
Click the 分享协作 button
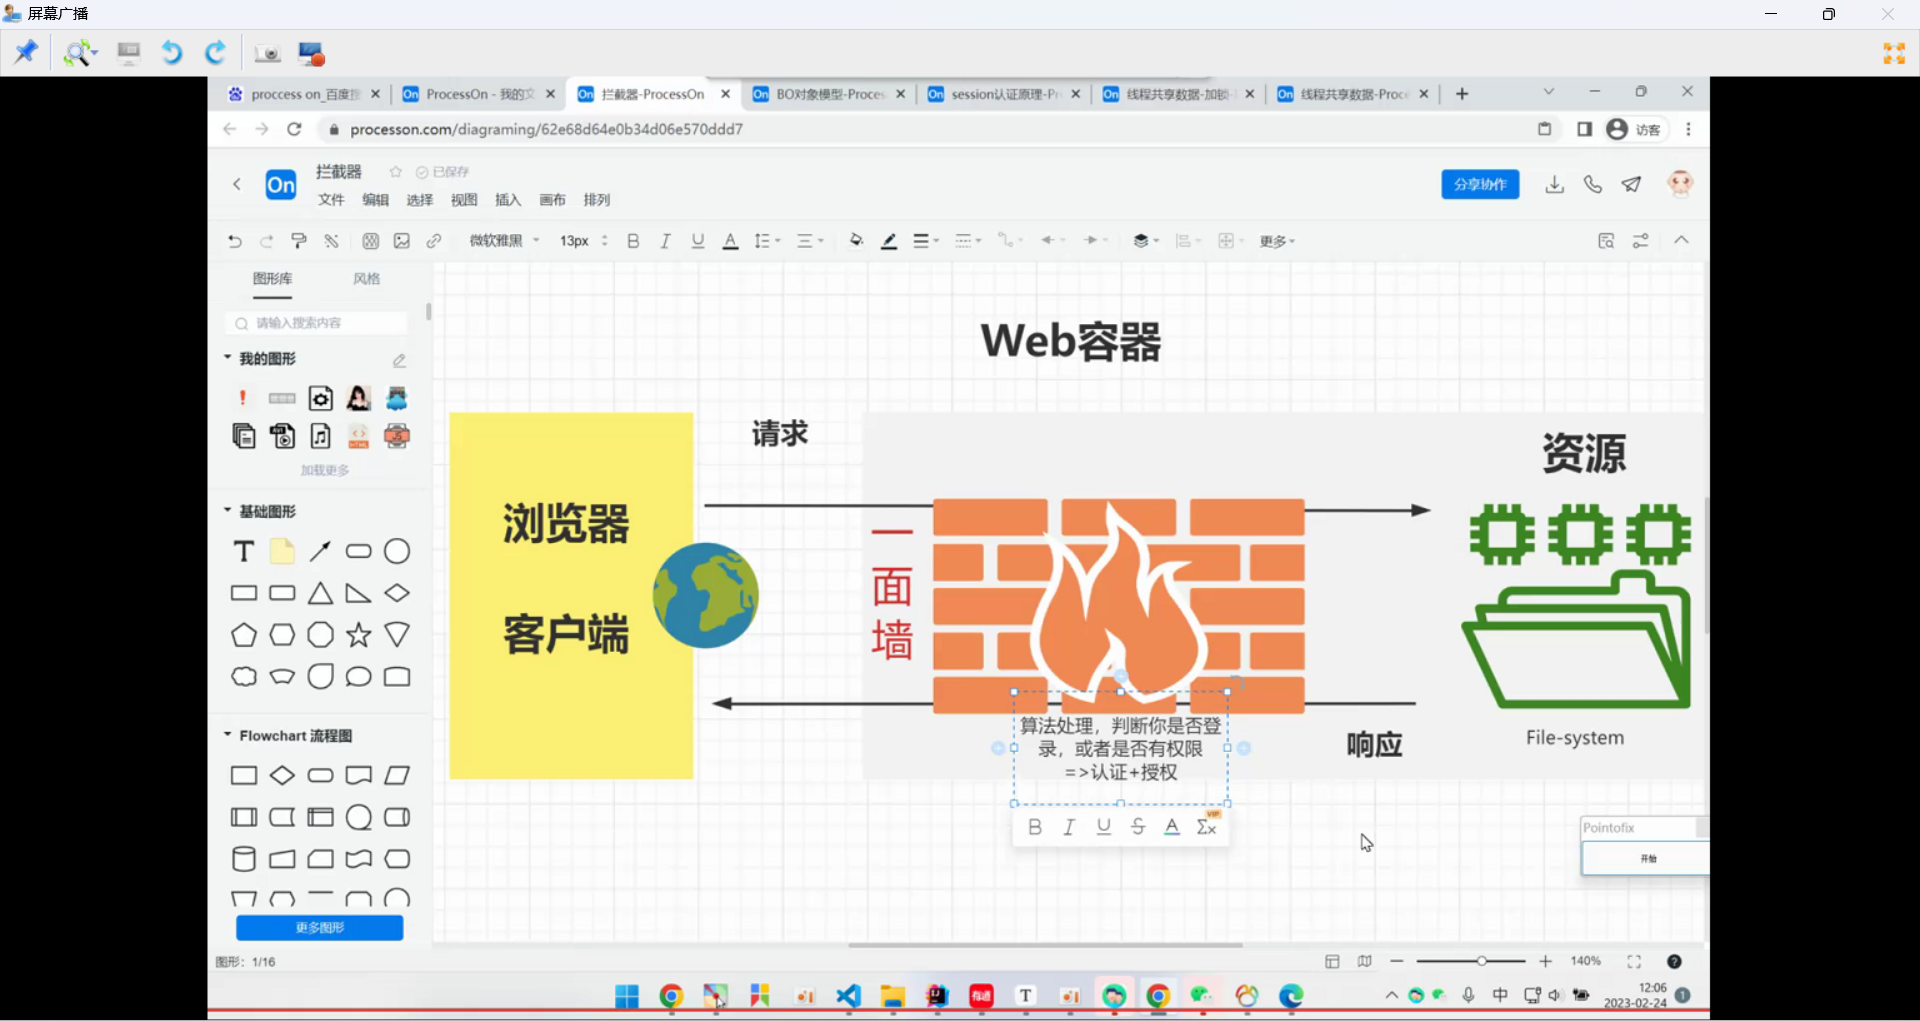pyautogui.click(x=1480, y=185)
